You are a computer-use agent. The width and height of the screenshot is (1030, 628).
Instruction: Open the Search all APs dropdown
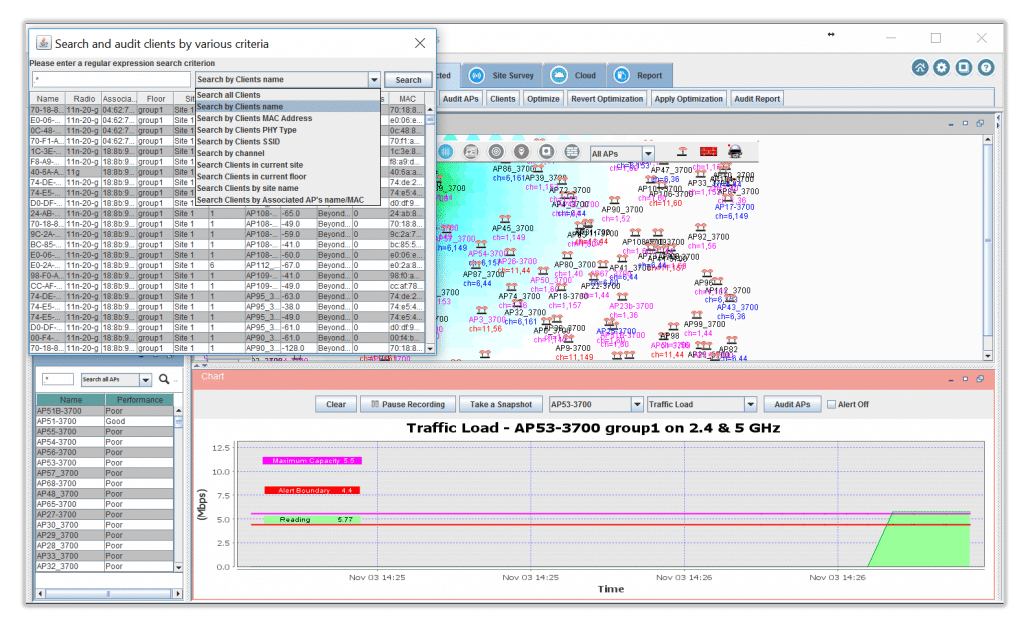click(146, 380)
